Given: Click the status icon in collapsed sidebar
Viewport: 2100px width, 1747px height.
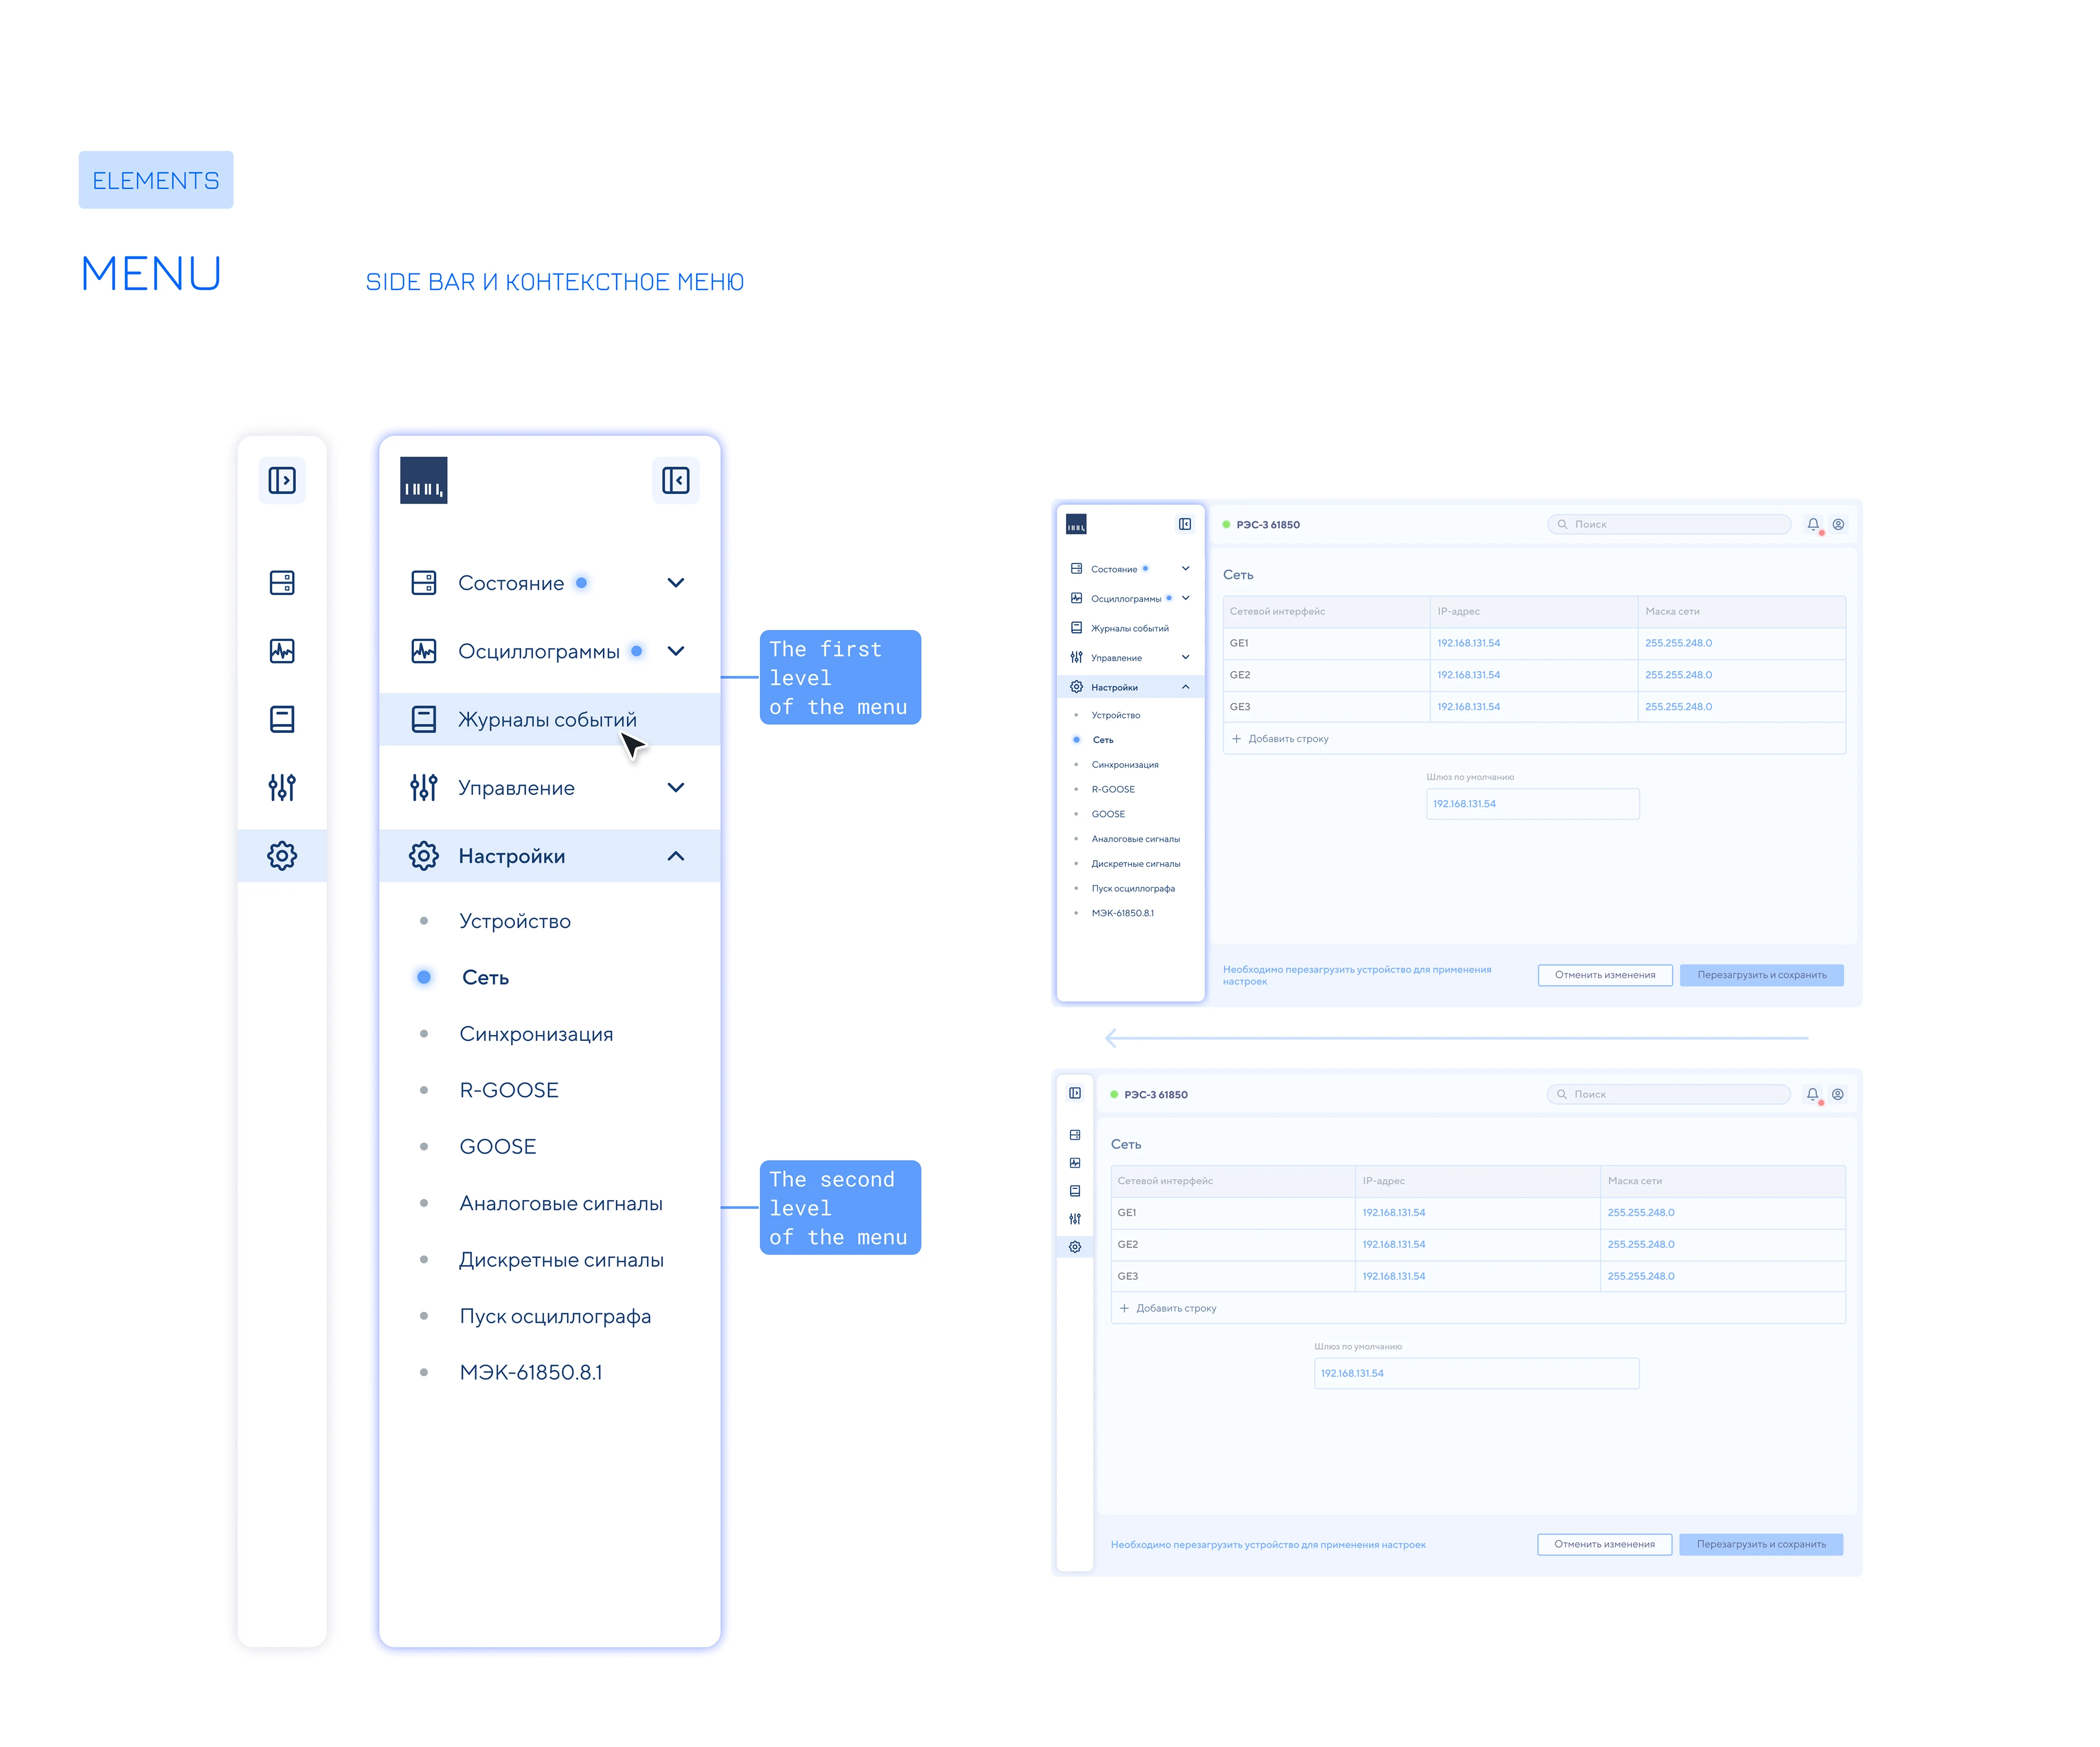Looking at the screenshot, I should pos(282,583).
